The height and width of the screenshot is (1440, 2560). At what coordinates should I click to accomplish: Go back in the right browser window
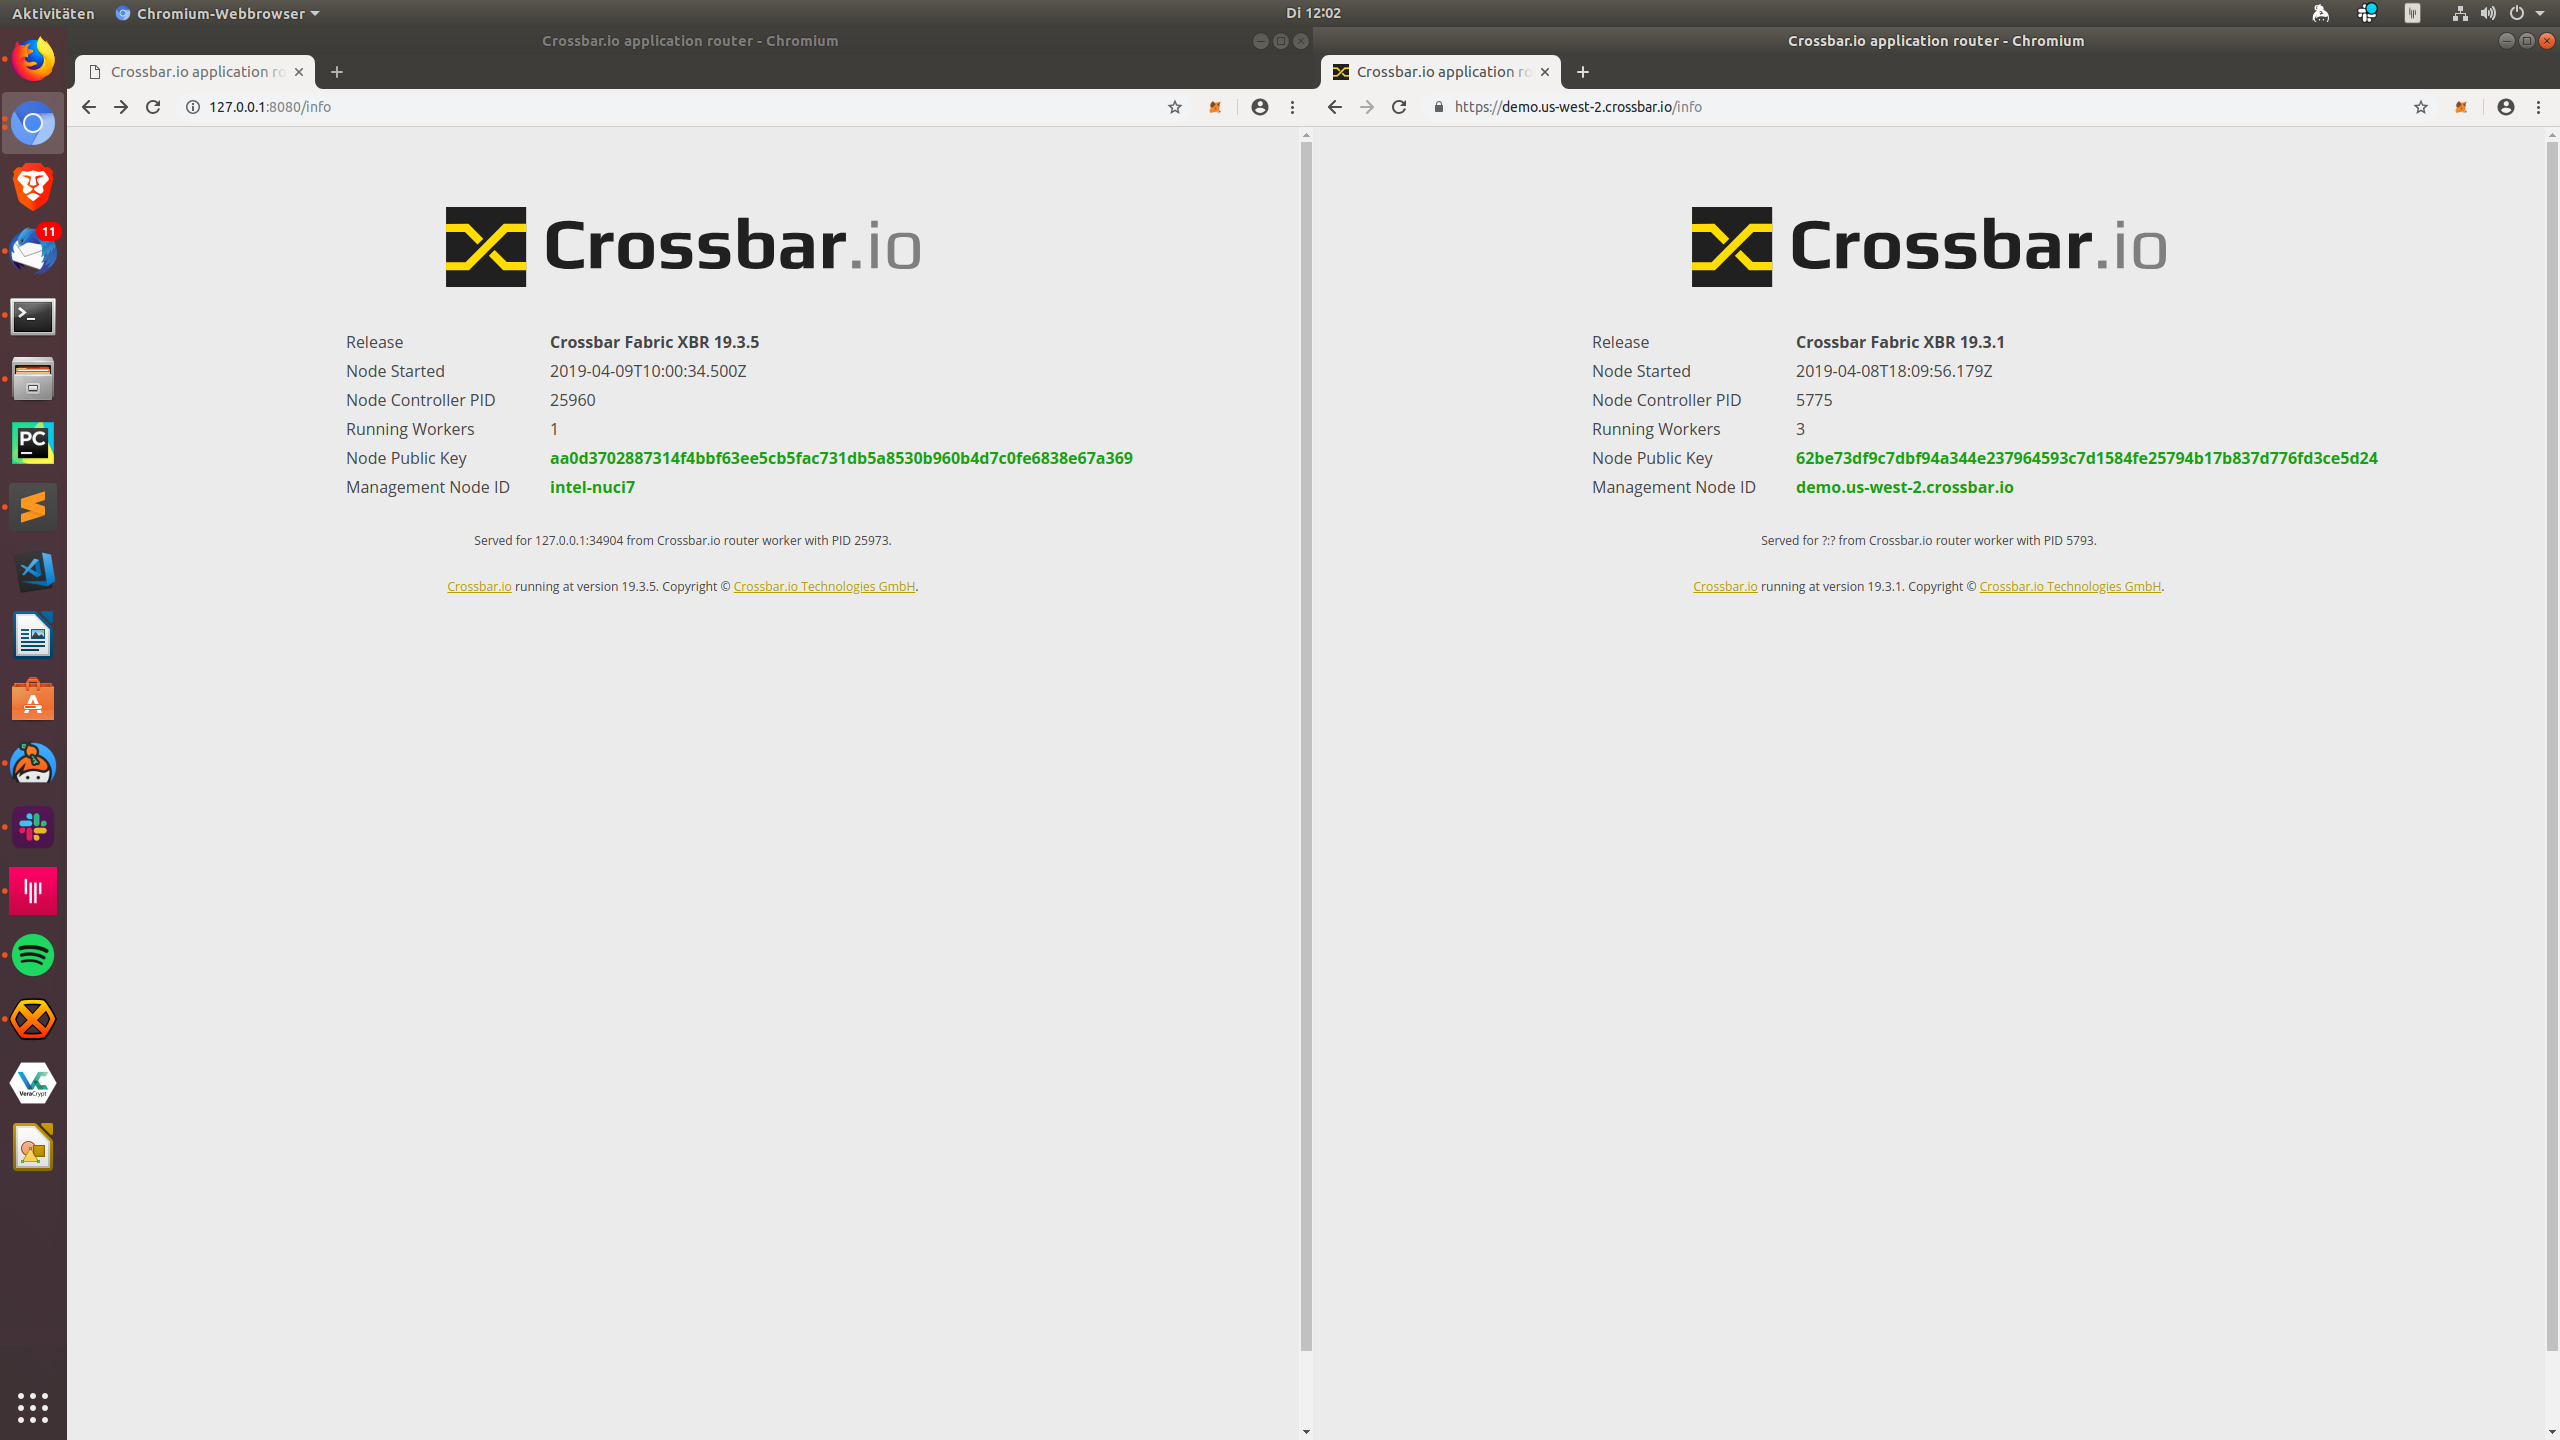[1334, 107]
